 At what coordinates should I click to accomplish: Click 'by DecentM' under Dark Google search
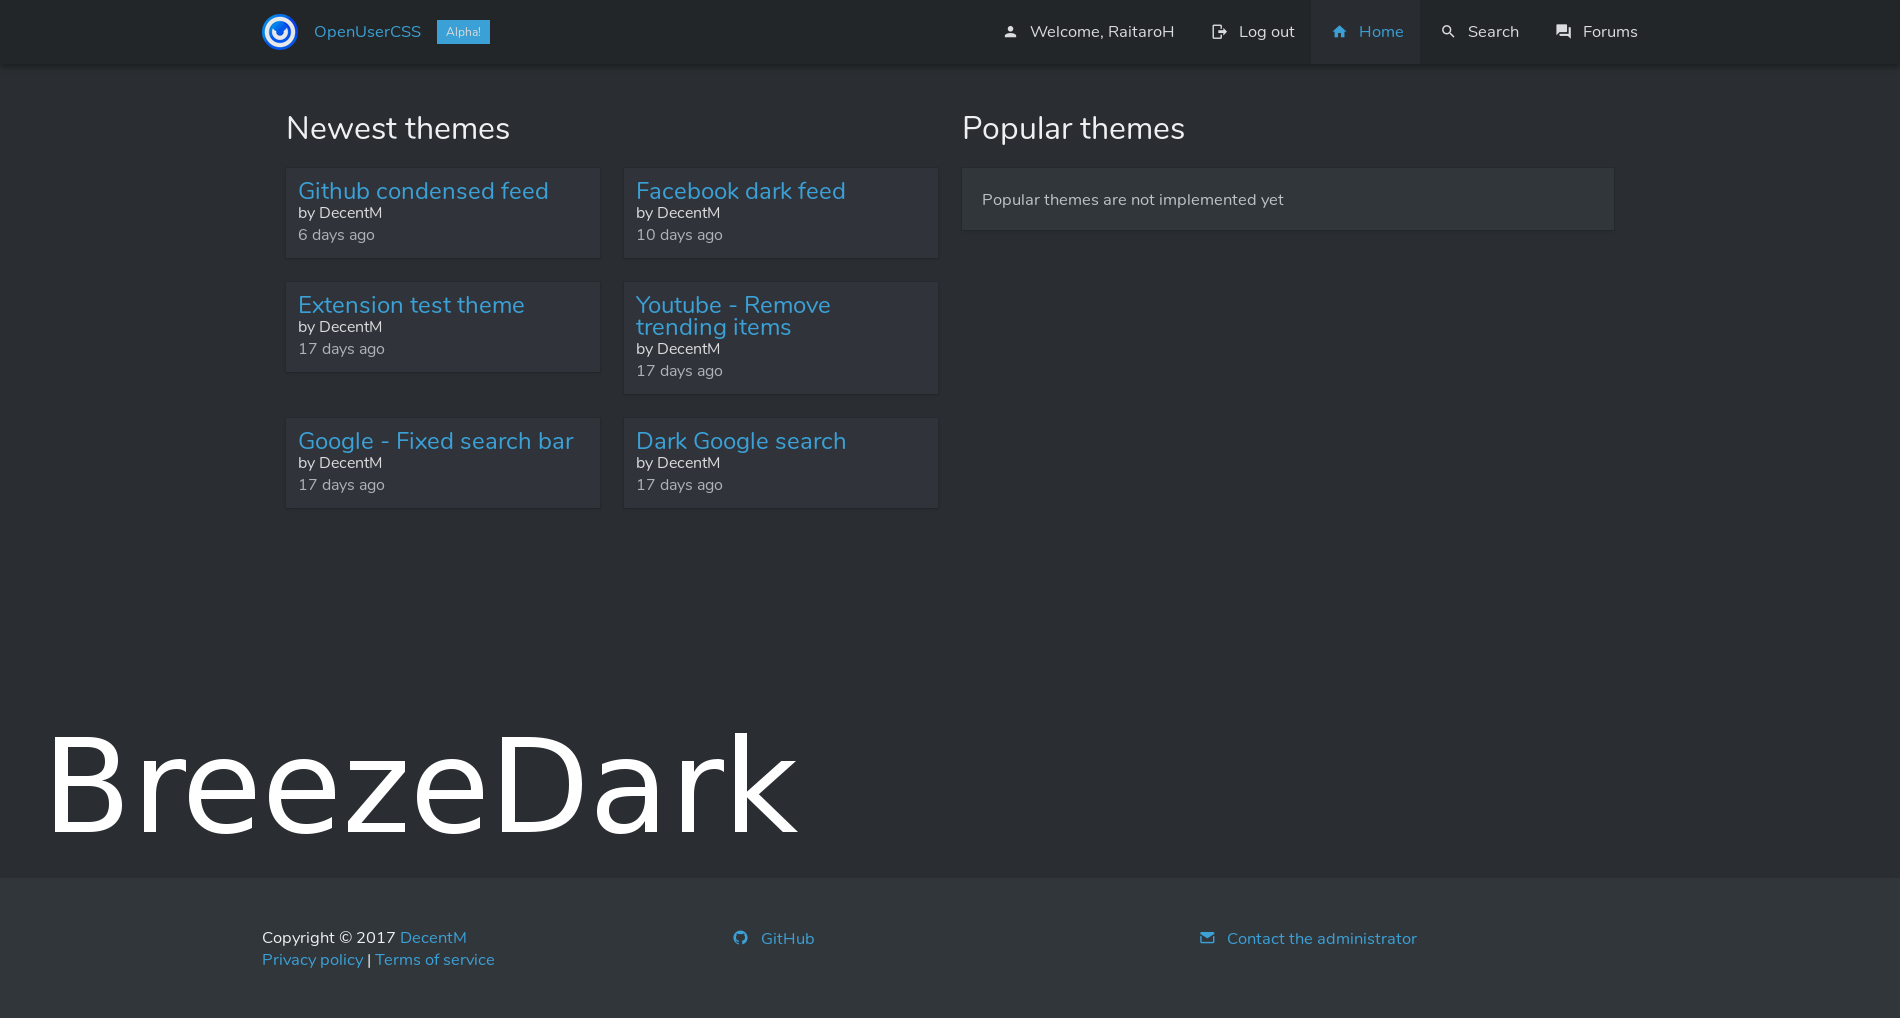pos(678,463)
